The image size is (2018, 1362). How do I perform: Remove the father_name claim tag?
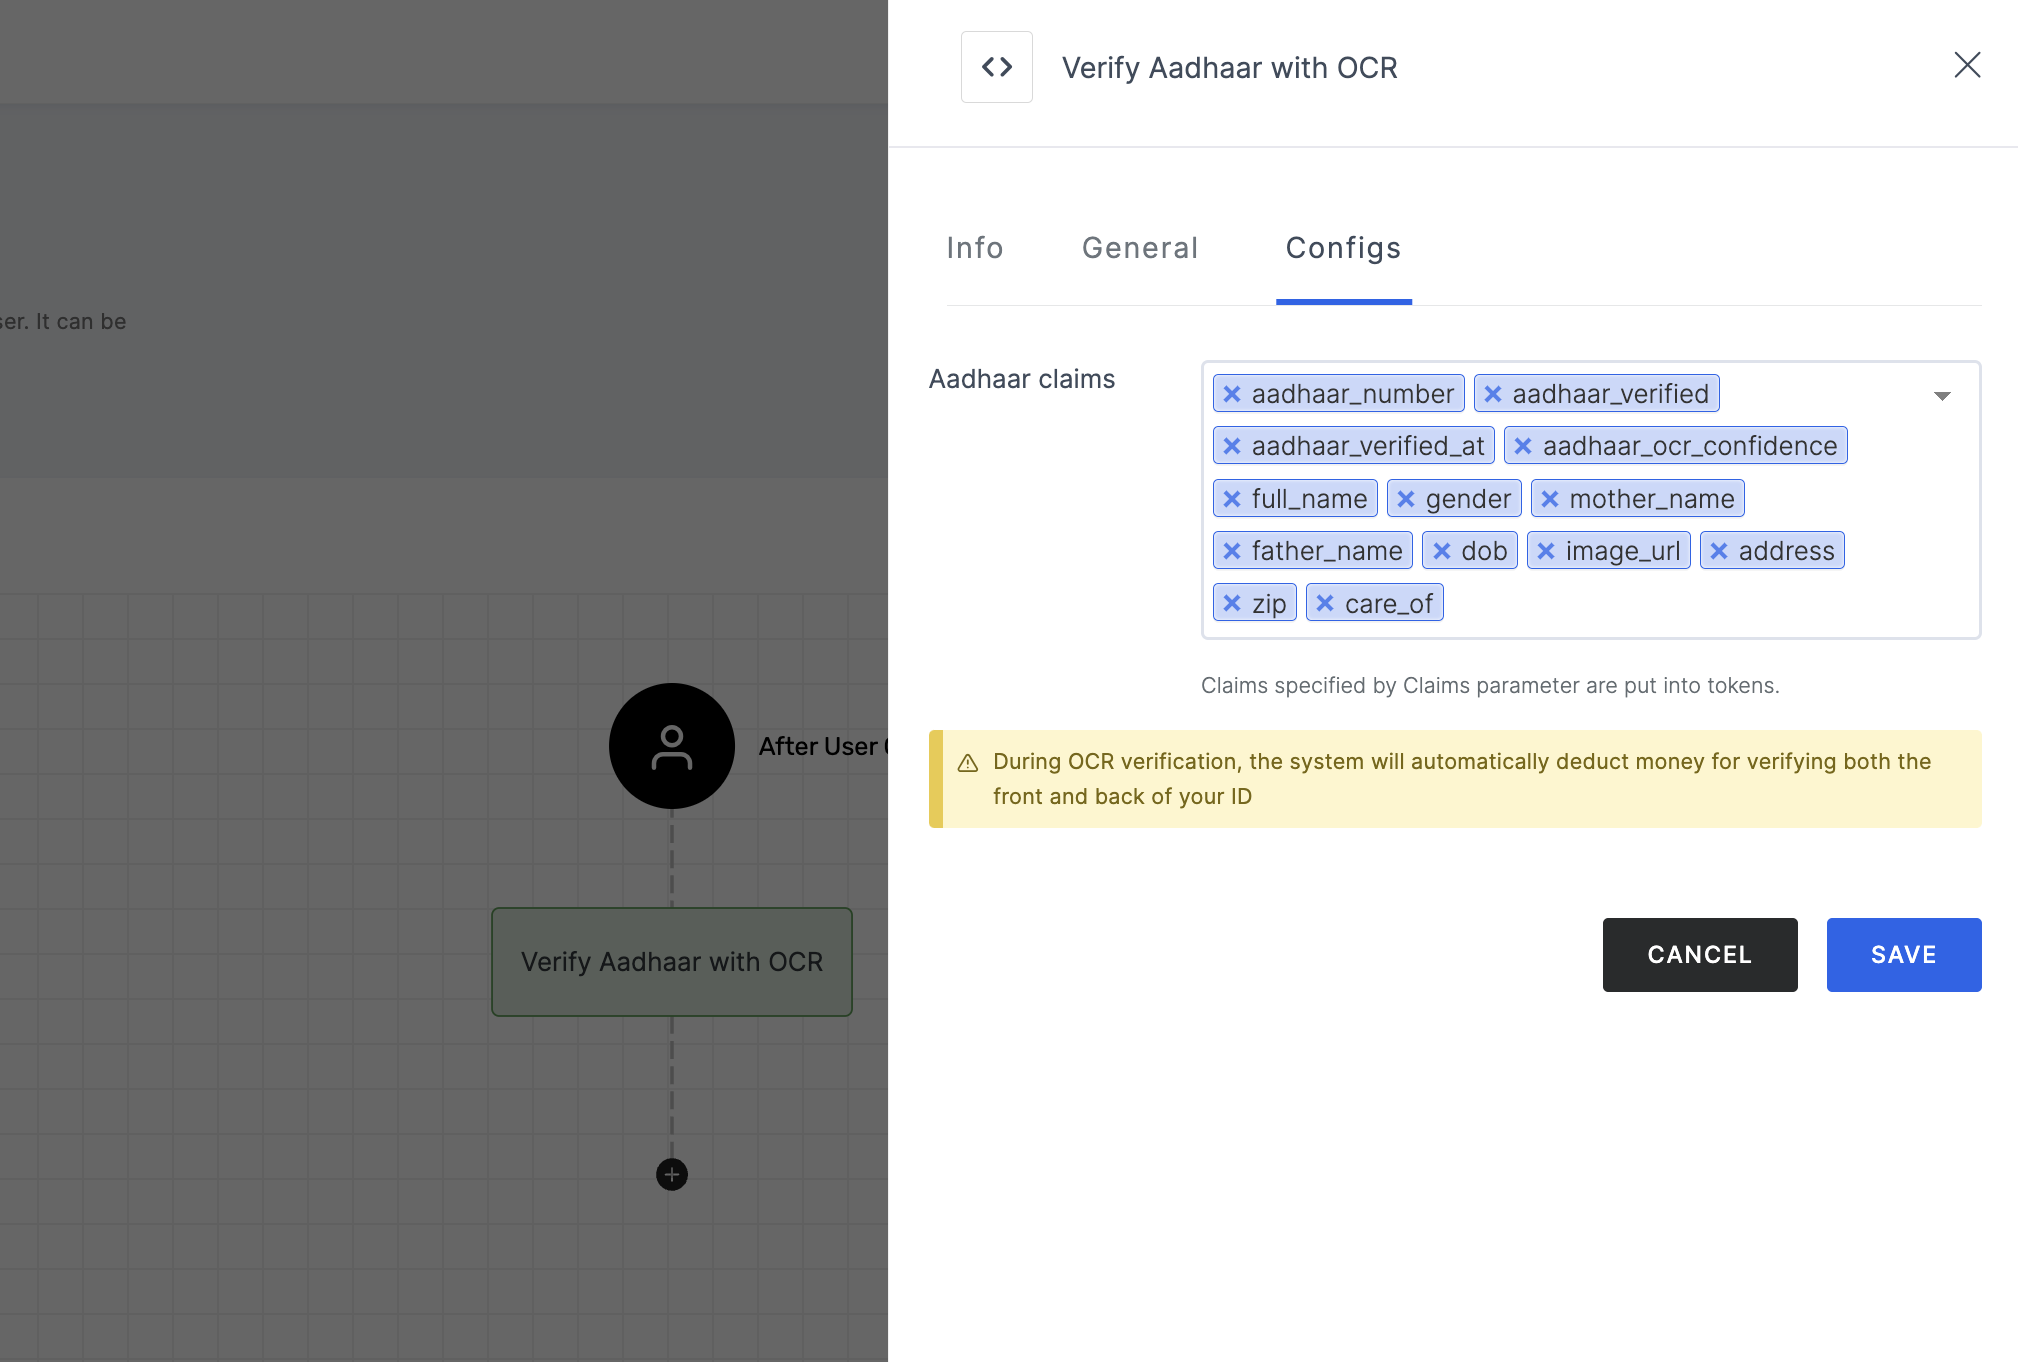tap(1232, 551)
